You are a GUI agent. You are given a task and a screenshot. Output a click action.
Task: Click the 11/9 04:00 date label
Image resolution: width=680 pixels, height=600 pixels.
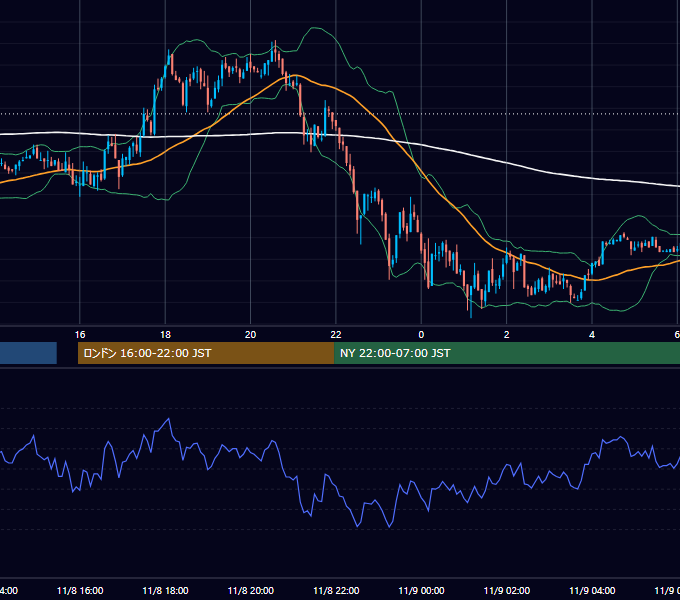[592, 591]
